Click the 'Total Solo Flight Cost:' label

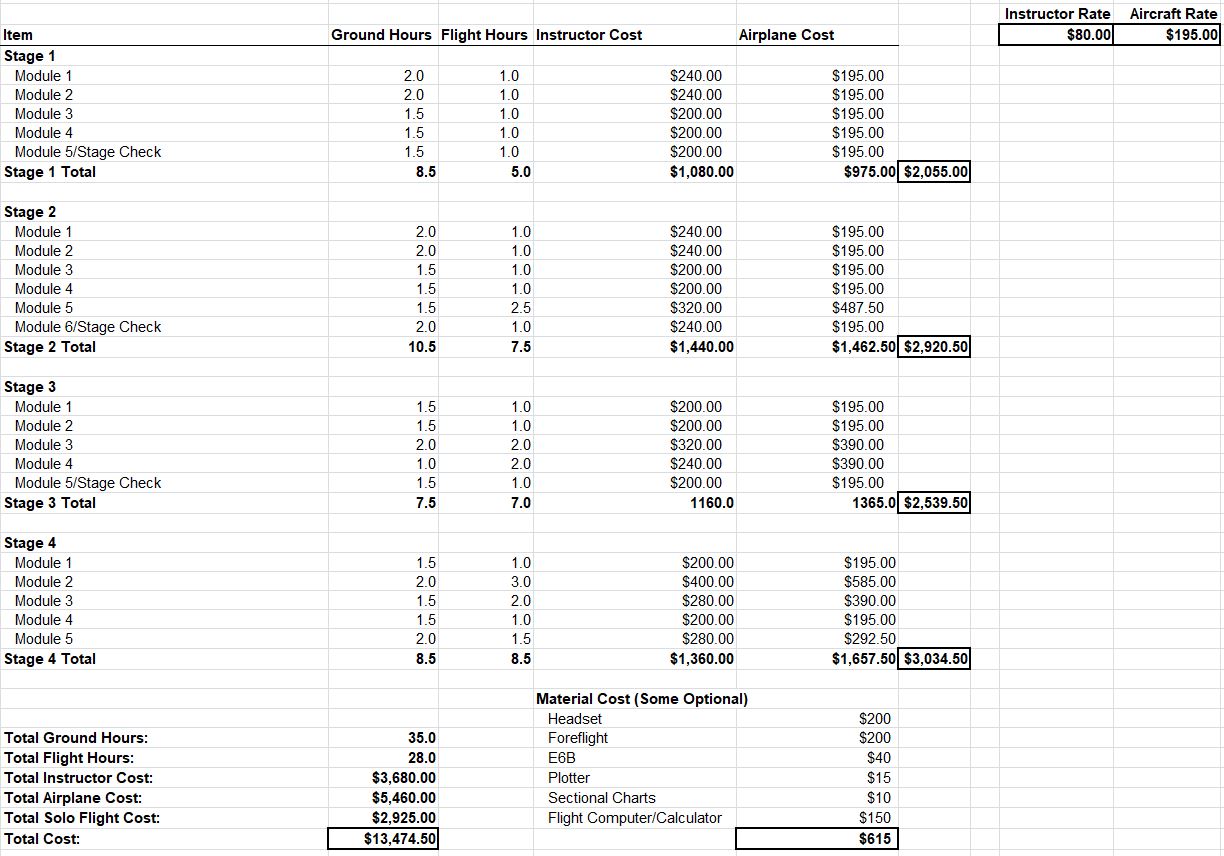click(82, 818)
